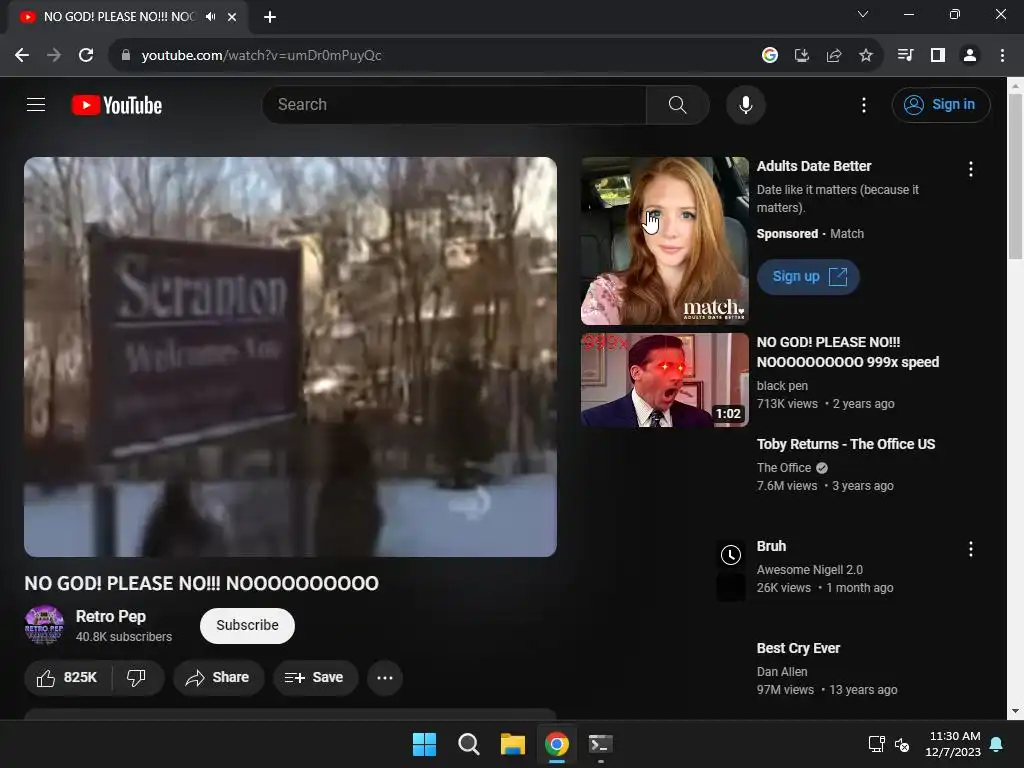Open more actions ellipsis under video
The height and width of the screenshot is (768, 1024).
point(385,678)
